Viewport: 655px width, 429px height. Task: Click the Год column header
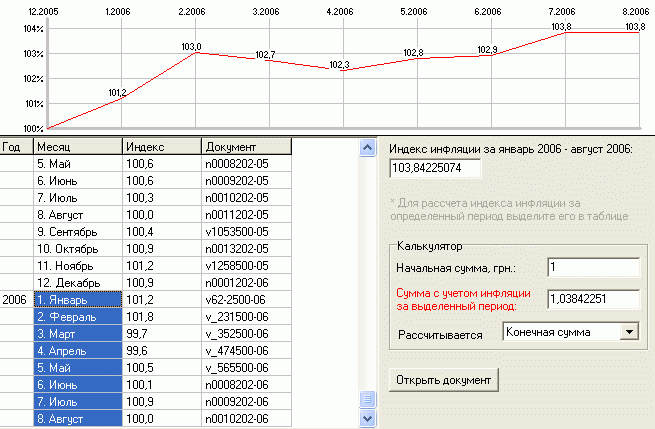tap(15, 146)
